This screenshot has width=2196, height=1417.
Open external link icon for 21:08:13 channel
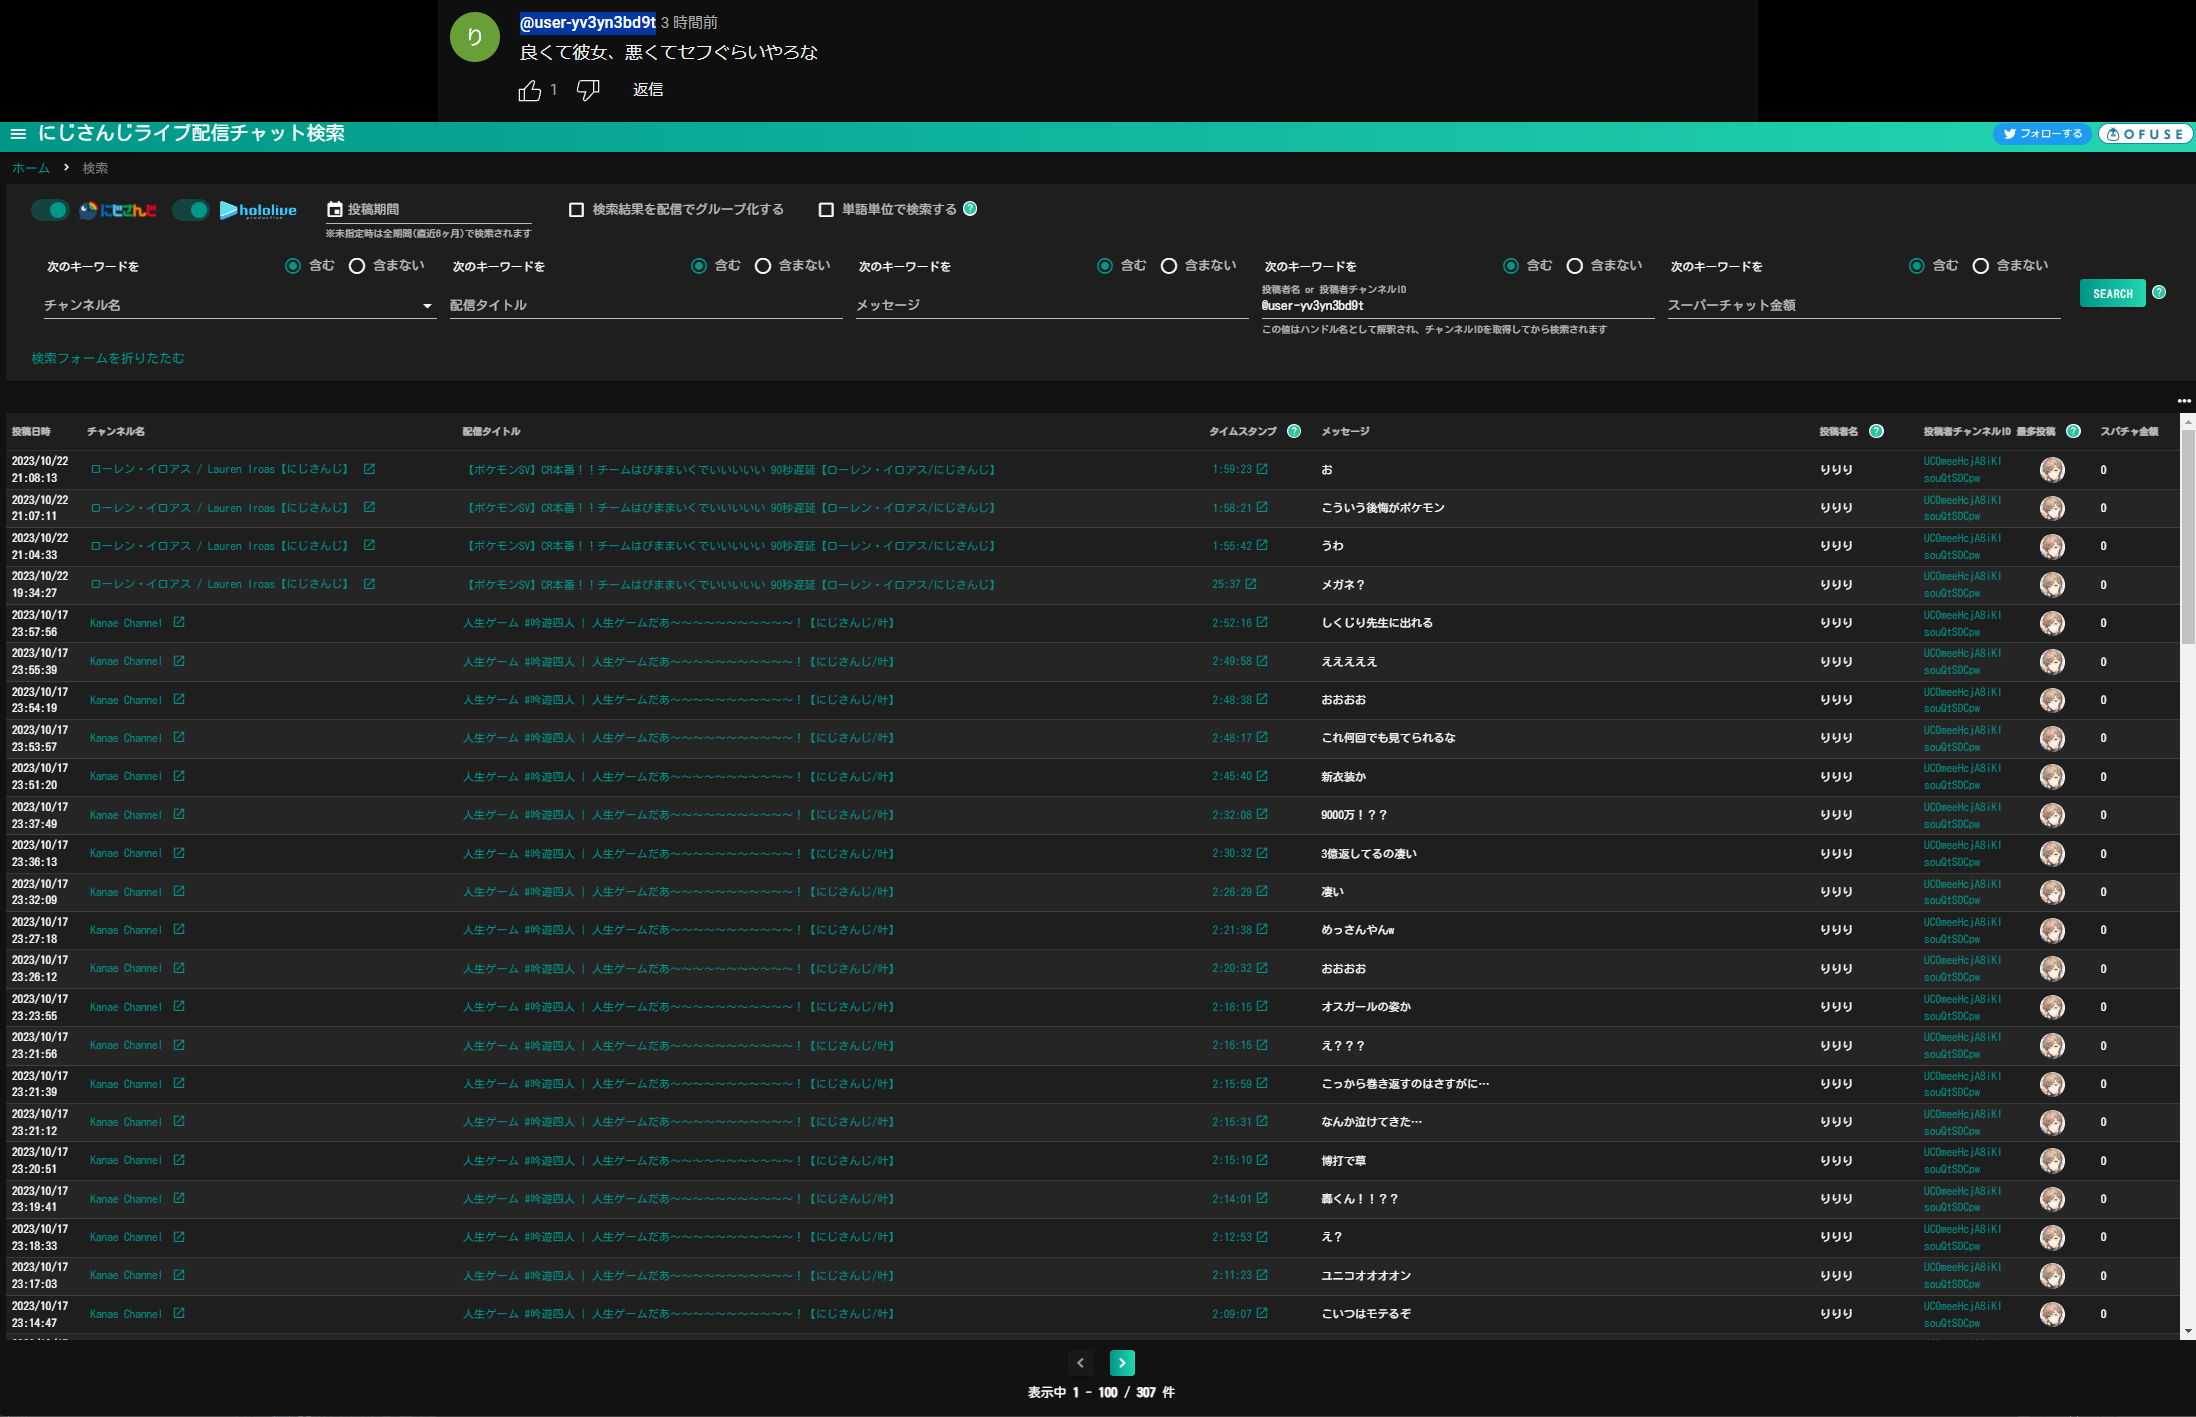[369, 468]
